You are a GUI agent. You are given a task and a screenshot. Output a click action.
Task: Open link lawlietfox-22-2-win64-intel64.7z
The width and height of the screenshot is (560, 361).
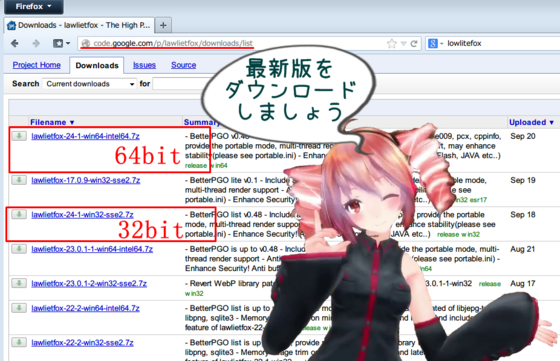point(85,308)
